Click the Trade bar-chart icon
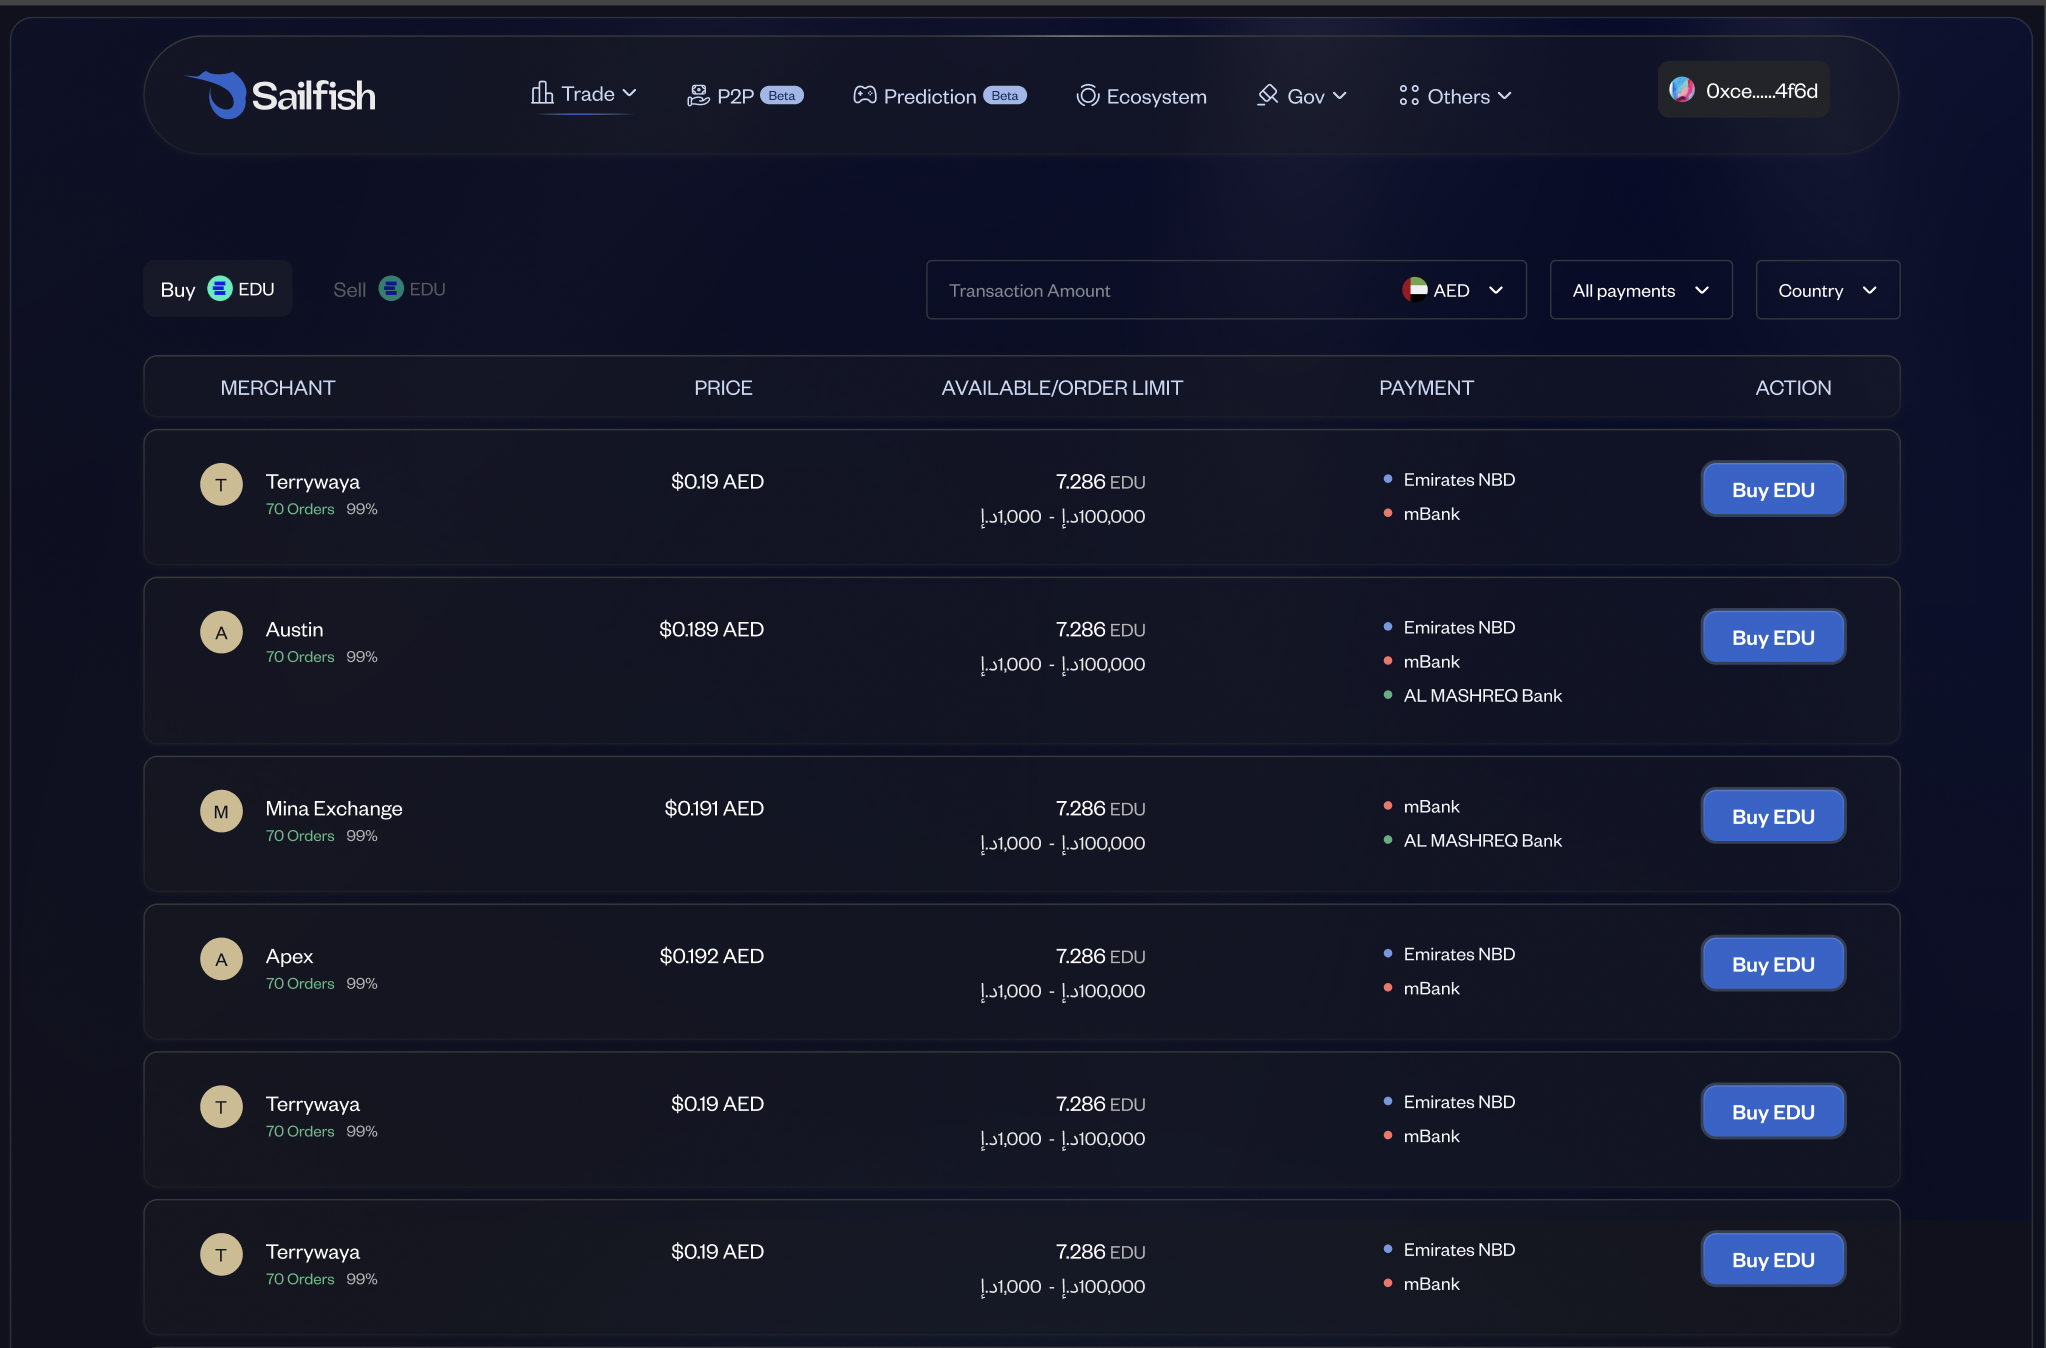2046x1348 pixels. tap(542, 93)
